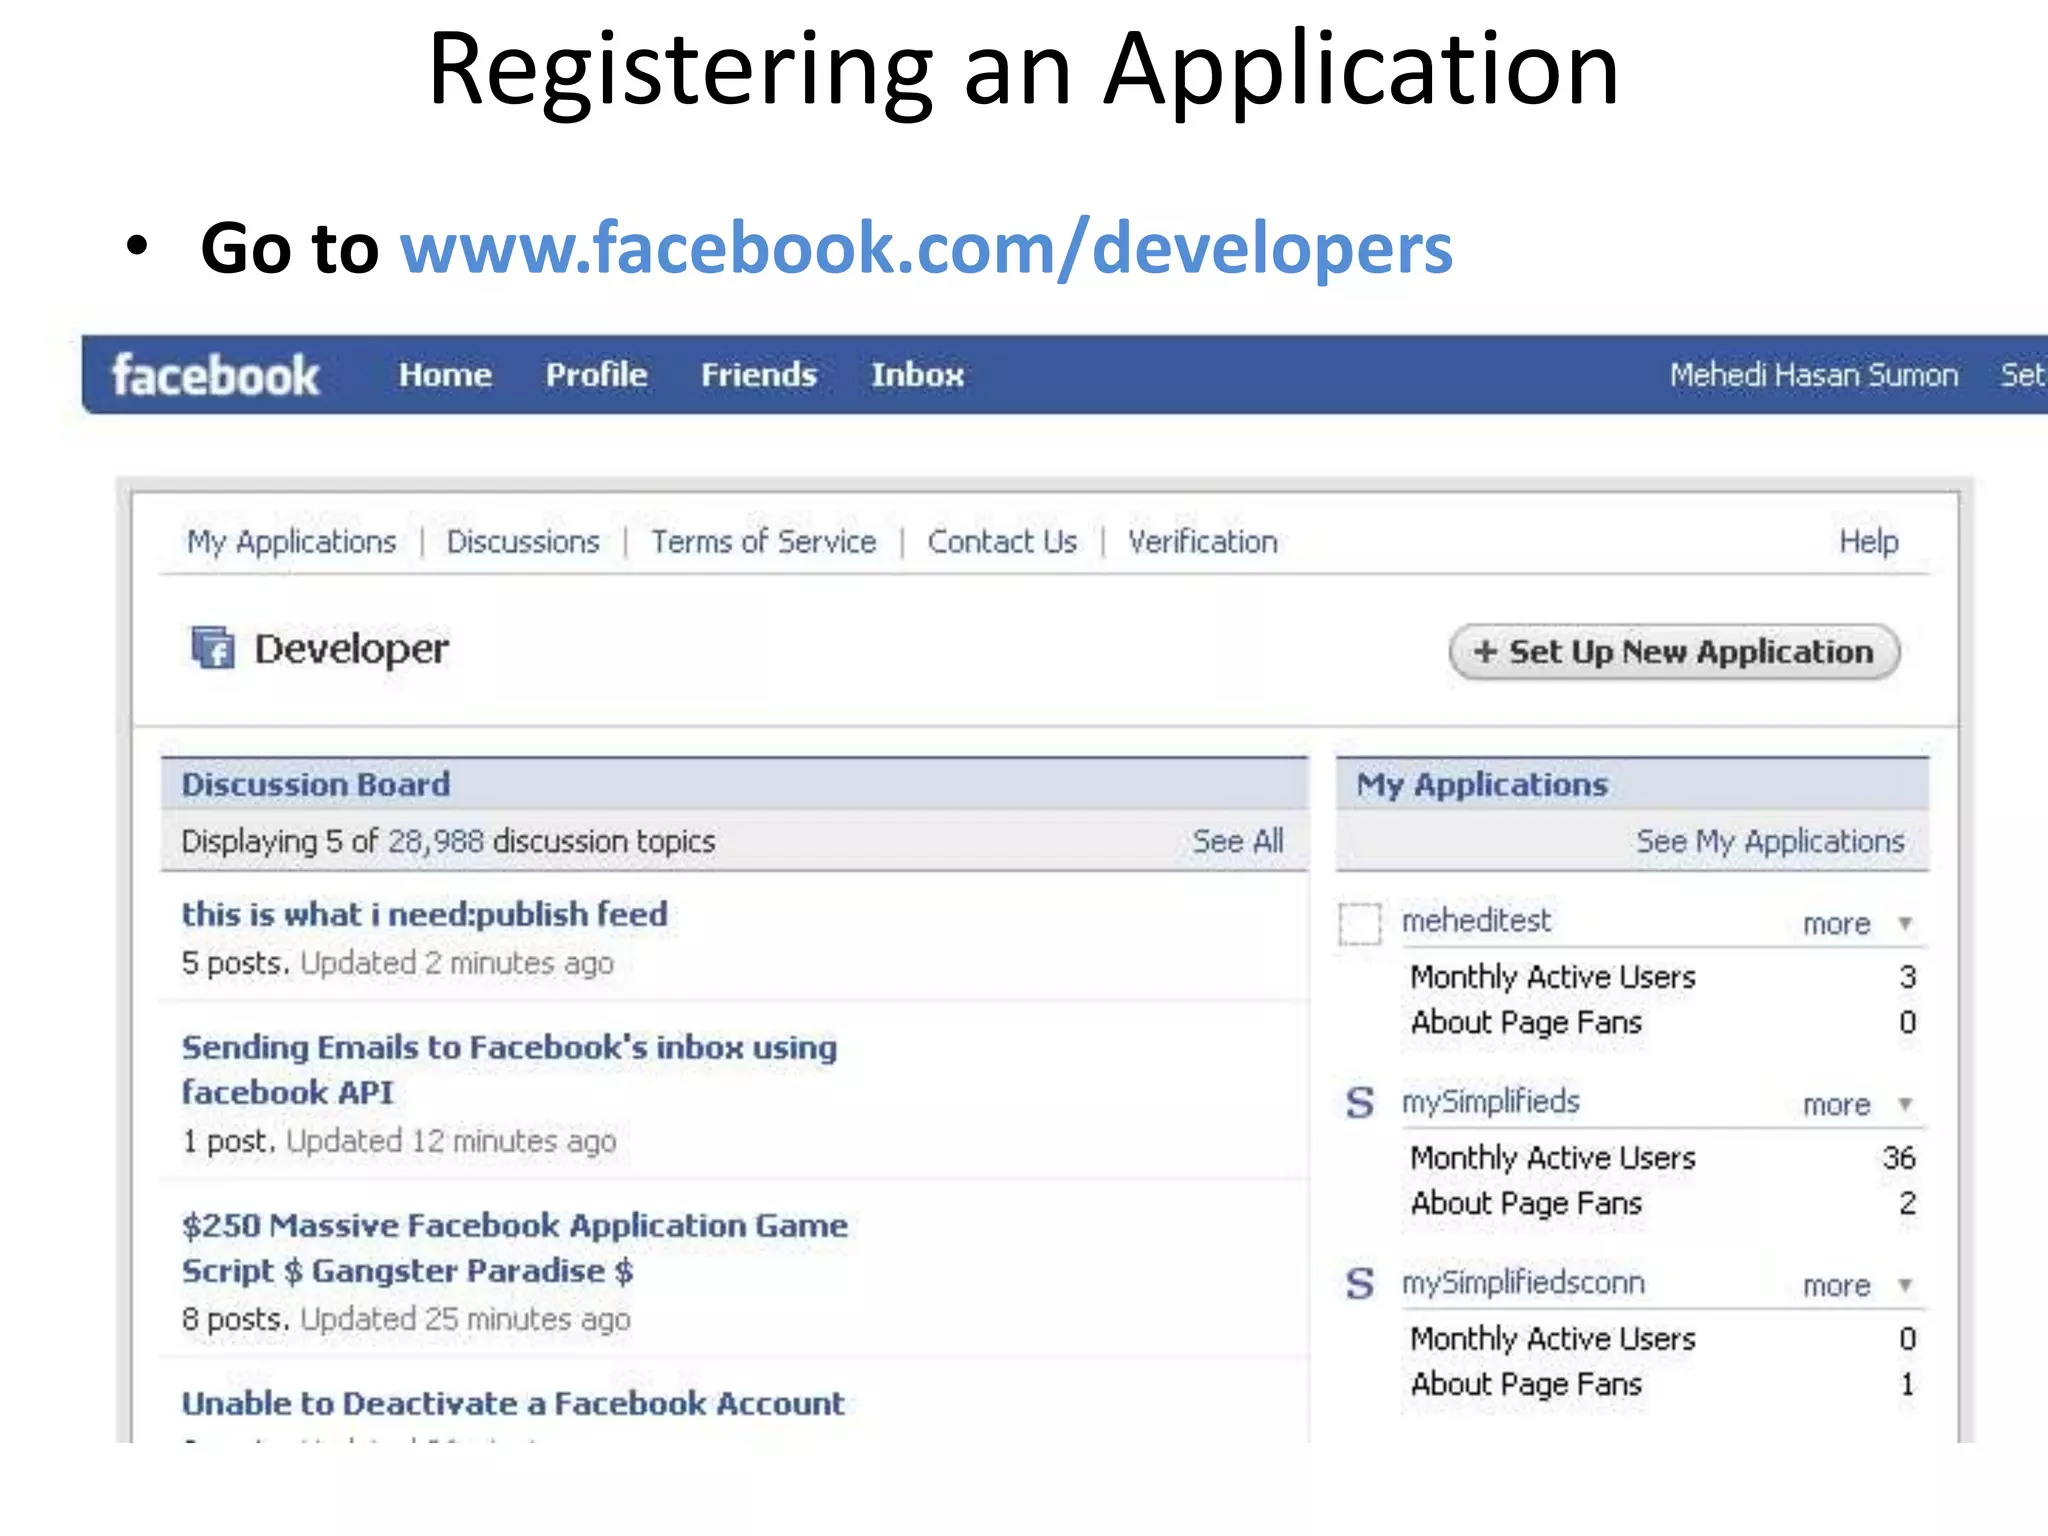
Task: Open 'Unable to Deactivate a Facebook Account' topic
Action: (513, 1403)
